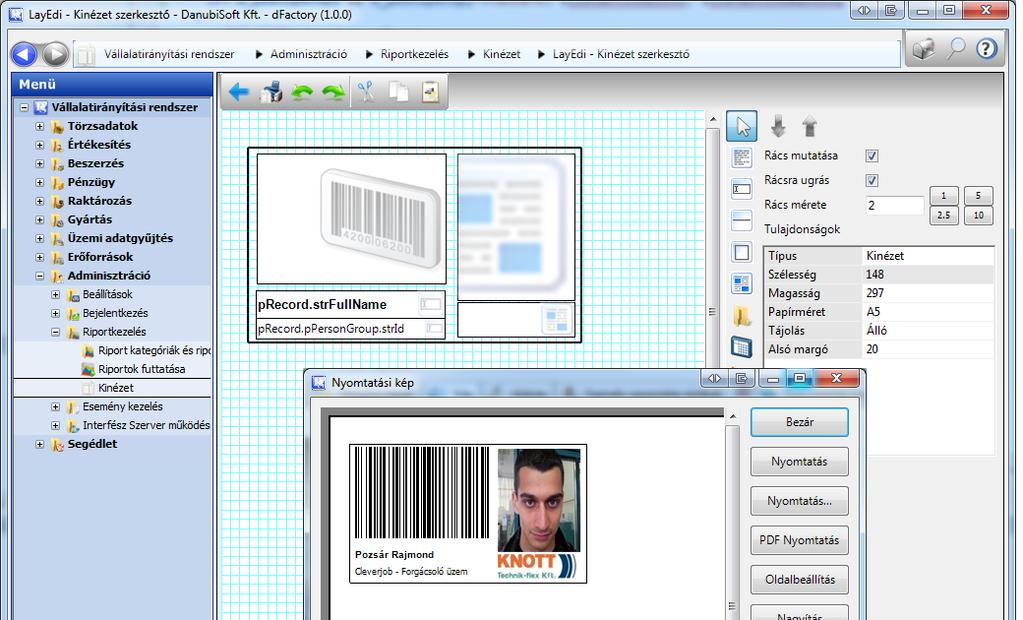Cut the selection with the scissors icon
Image resolution: width=1023 pixels, height=620 pixels.
[x=367, y=92]
